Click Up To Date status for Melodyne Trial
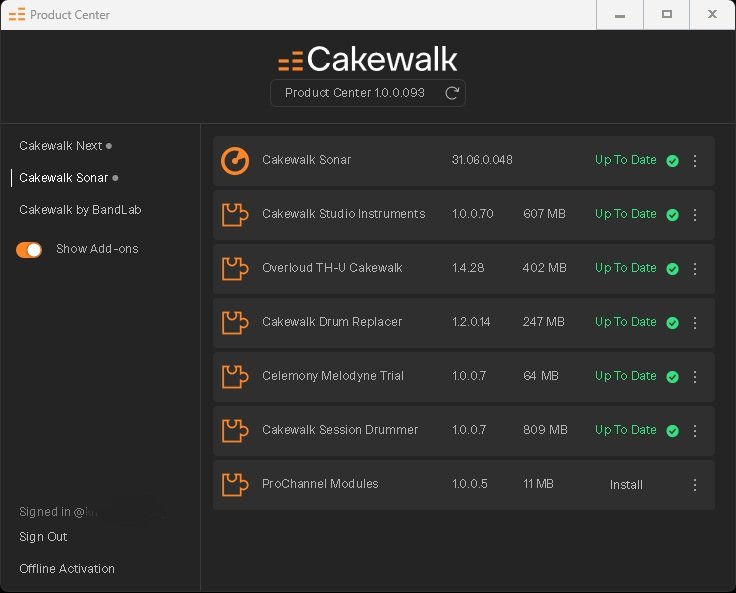This screenshot has height=593, width=736. pyautogui.click(x=626, y=376)
